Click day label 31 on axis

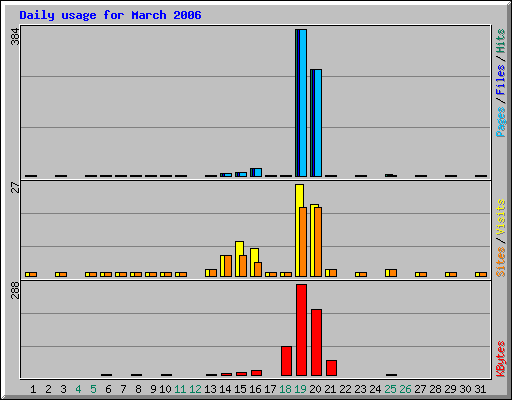pos(480,389)
